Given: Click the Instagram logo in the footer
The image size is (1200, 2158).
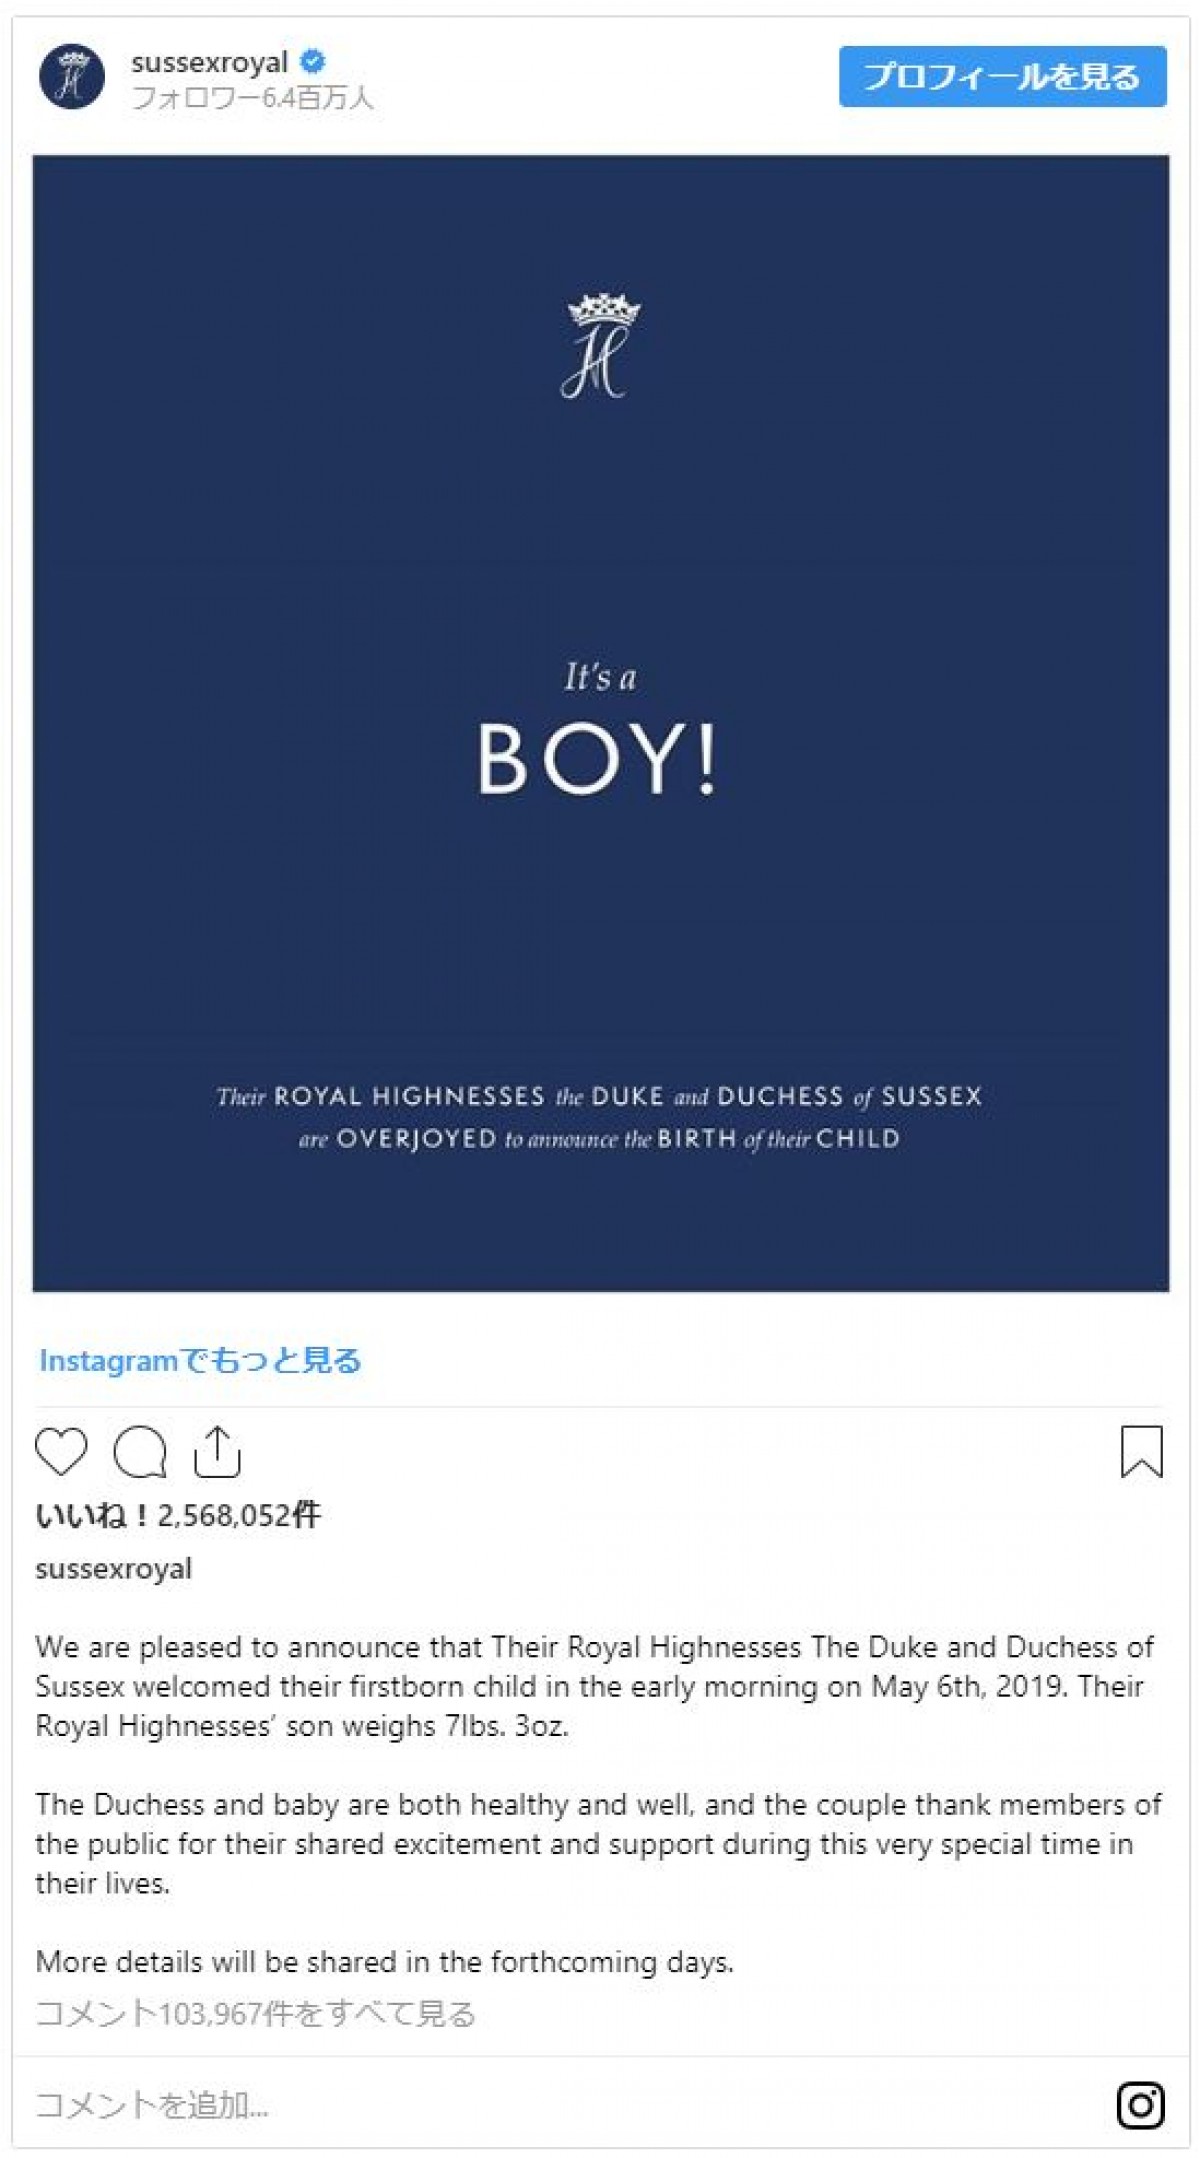Looking at the screenshot, I should point(1140,2104).
